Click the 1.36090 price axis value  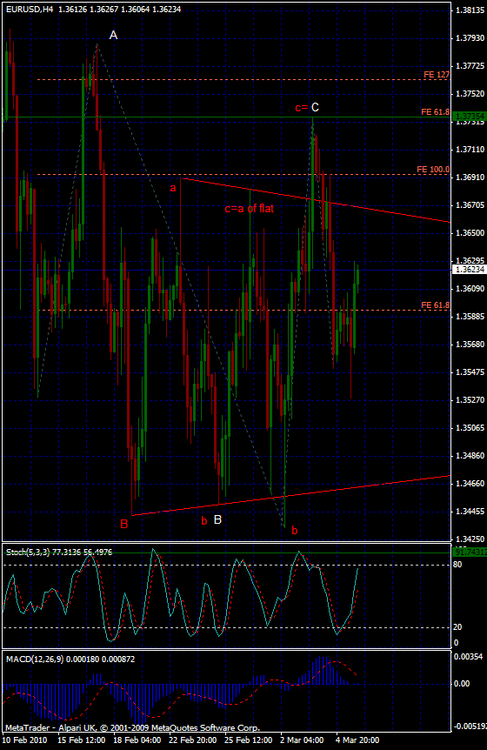pos(471,288)
